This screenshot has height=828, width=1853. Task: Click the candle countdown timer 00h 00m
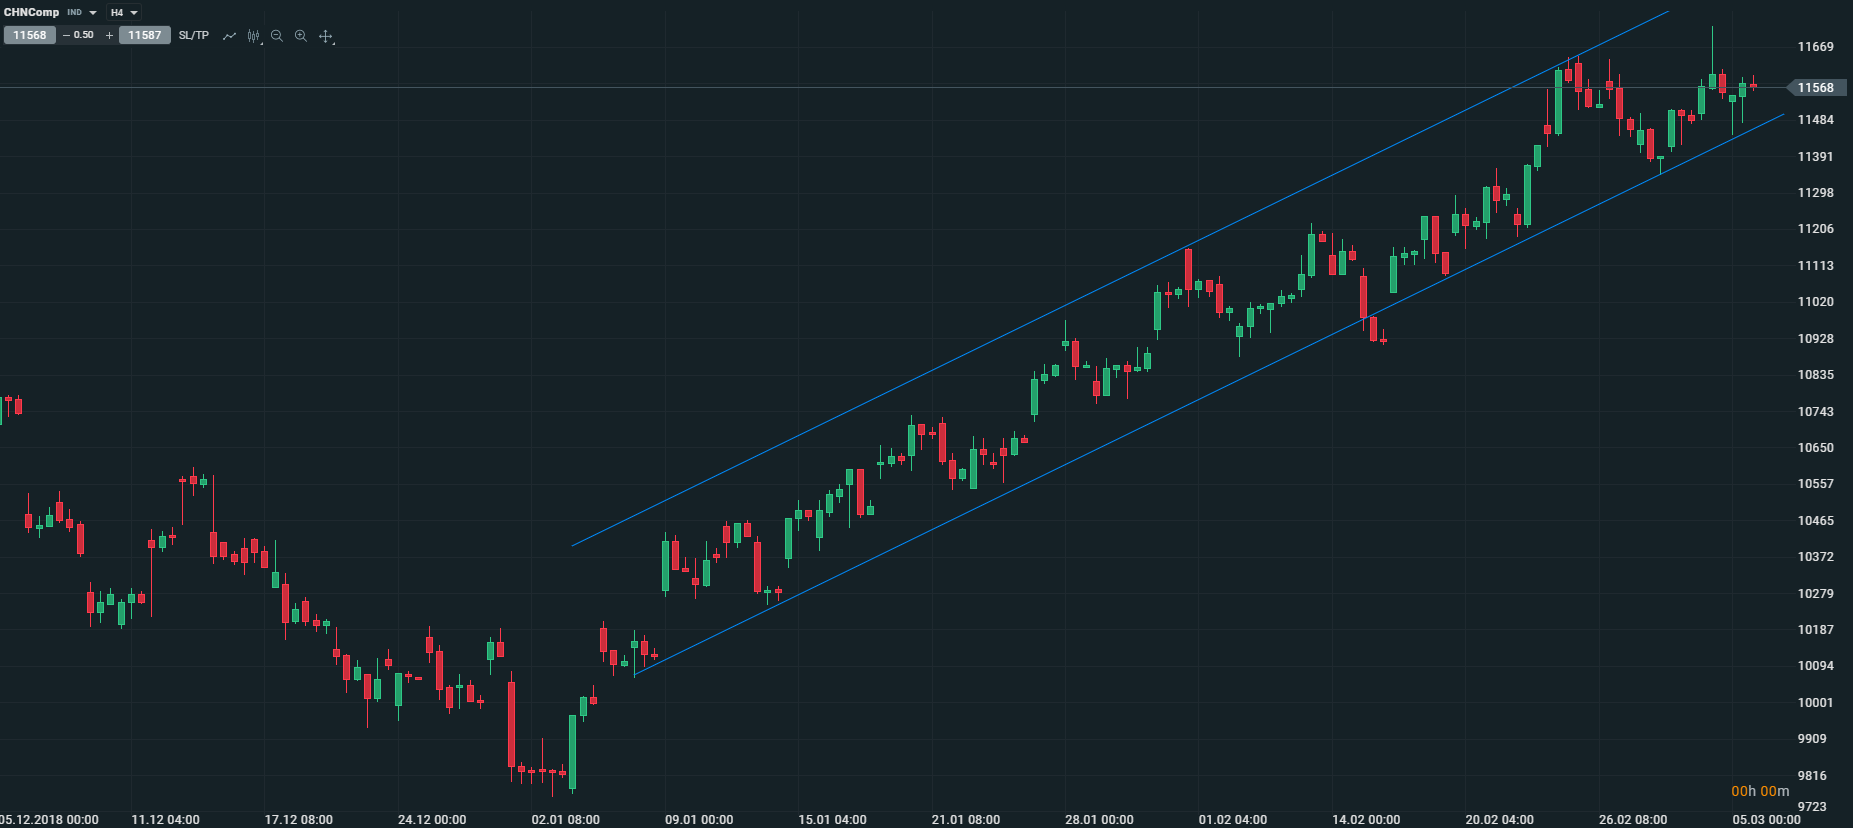pyautogui.click(x=1760, y=791)
